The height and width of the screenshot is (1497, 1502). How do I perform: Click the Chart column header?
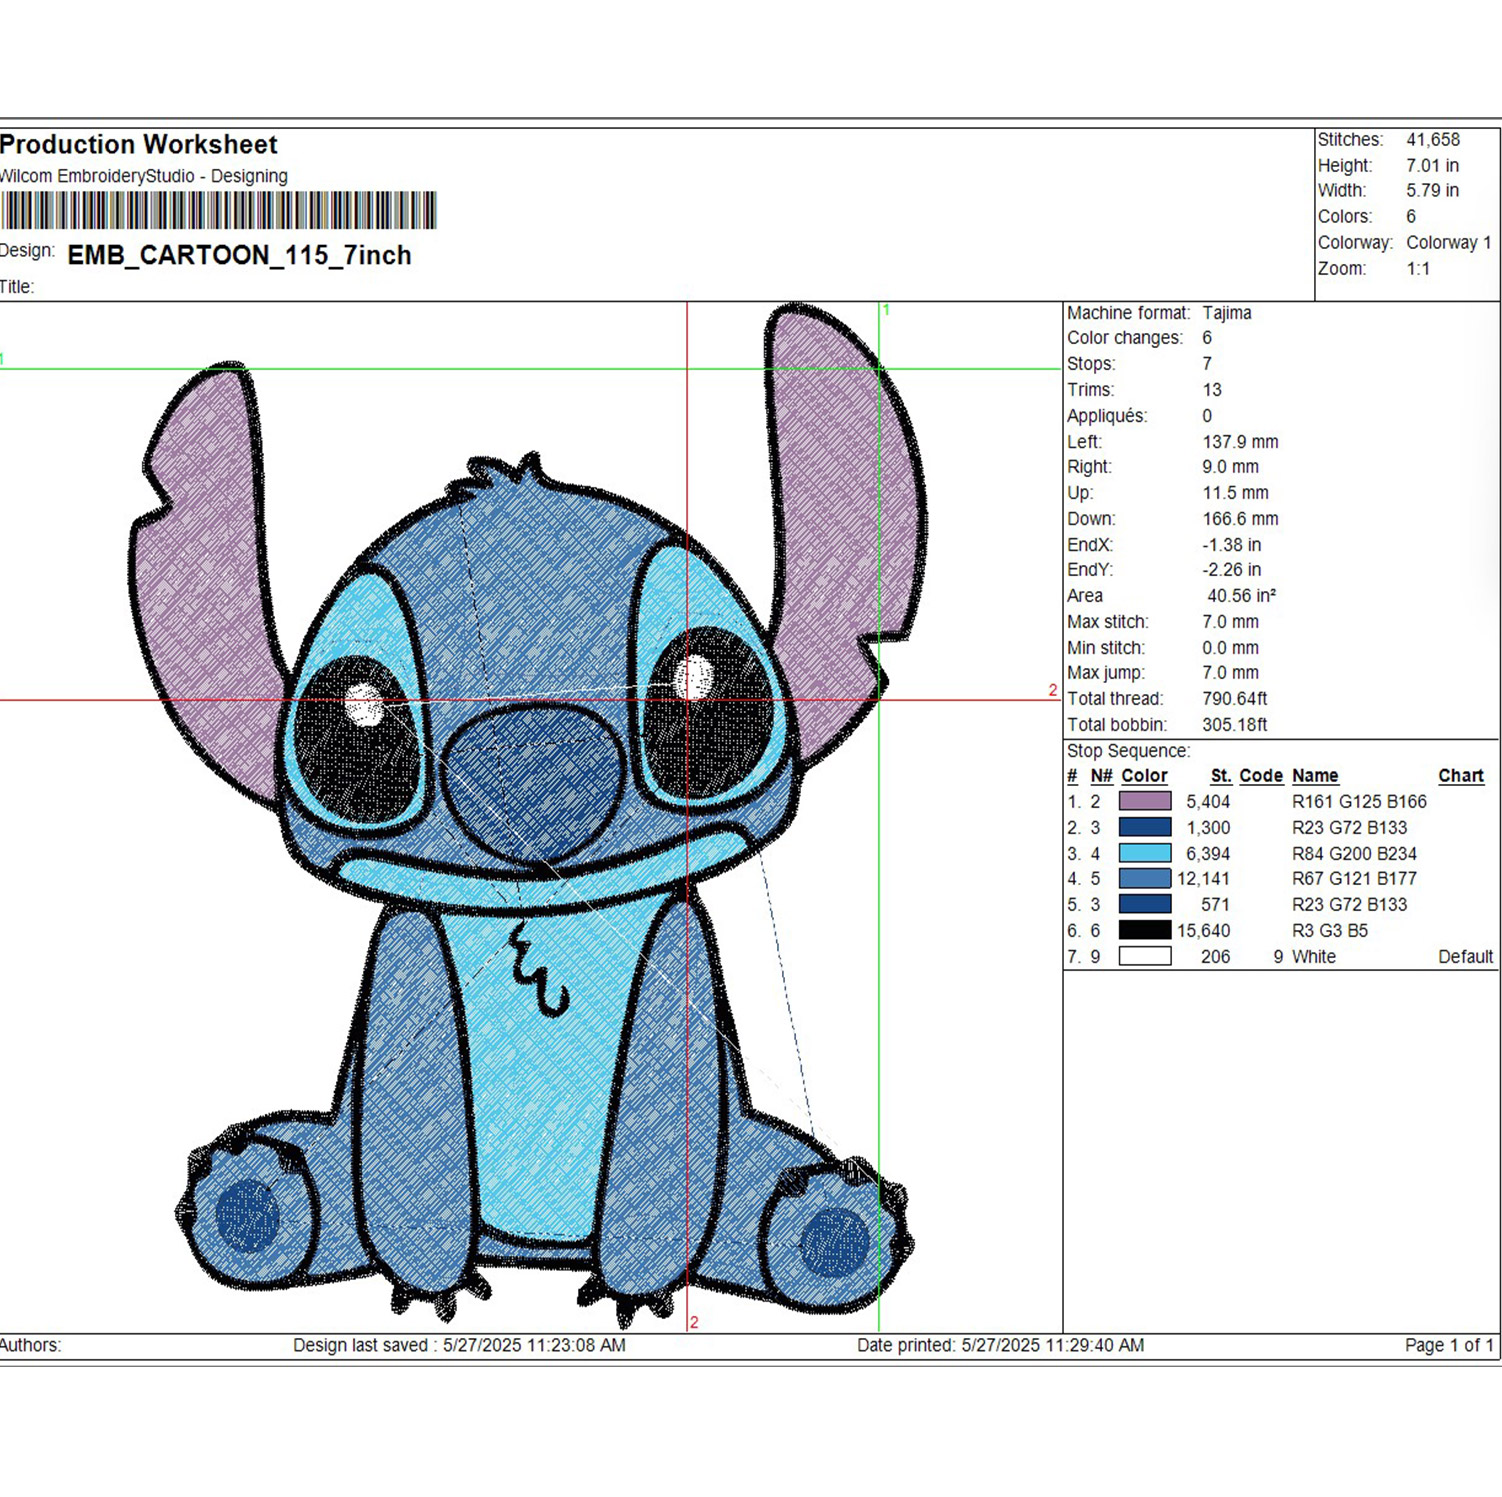[1460, 775]
